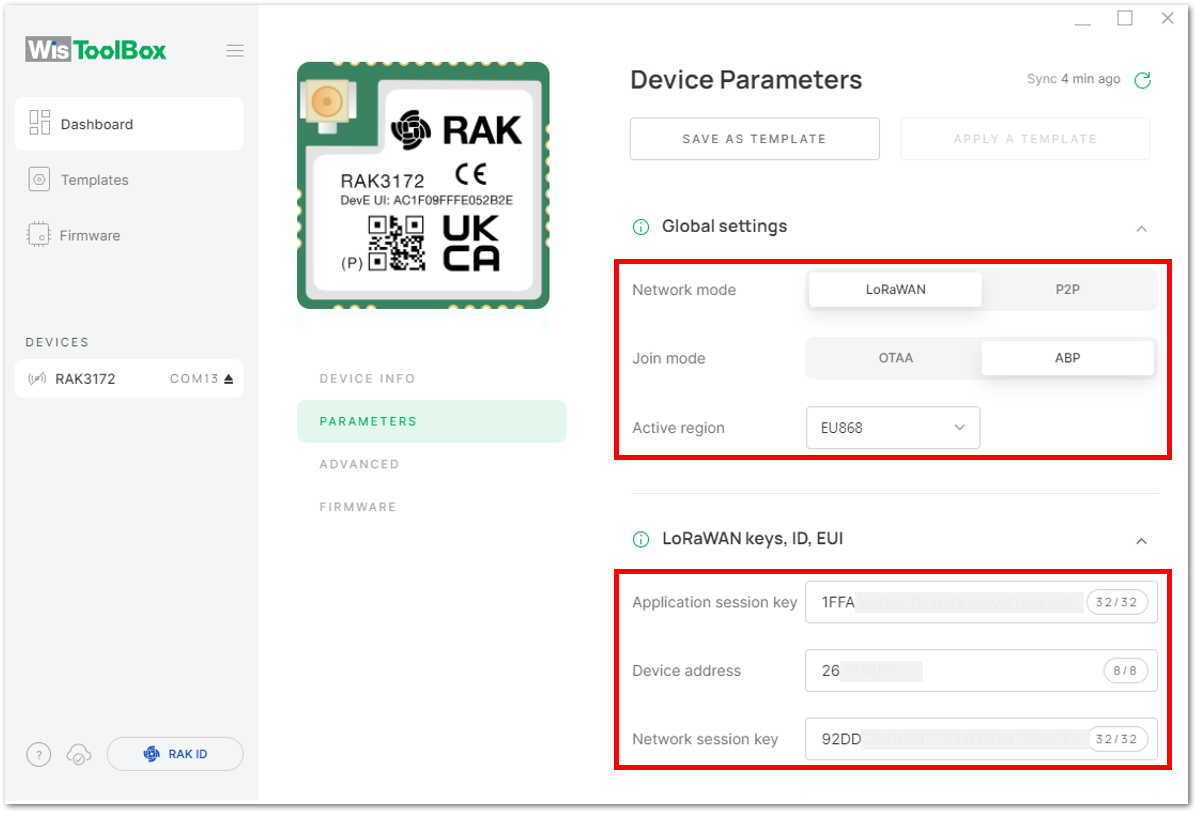The height and width of the screenshot is (813, 1197).
Task: Switch join mode to OTAA
Action: coord(895,358)
